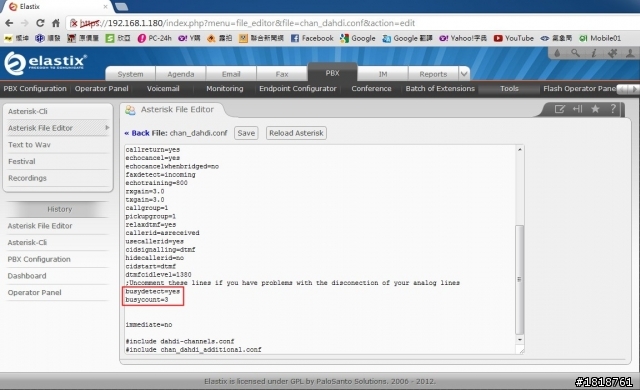Open Monitoring submenu
Screen dimensions: 640x390
click(x=224, y=89)
